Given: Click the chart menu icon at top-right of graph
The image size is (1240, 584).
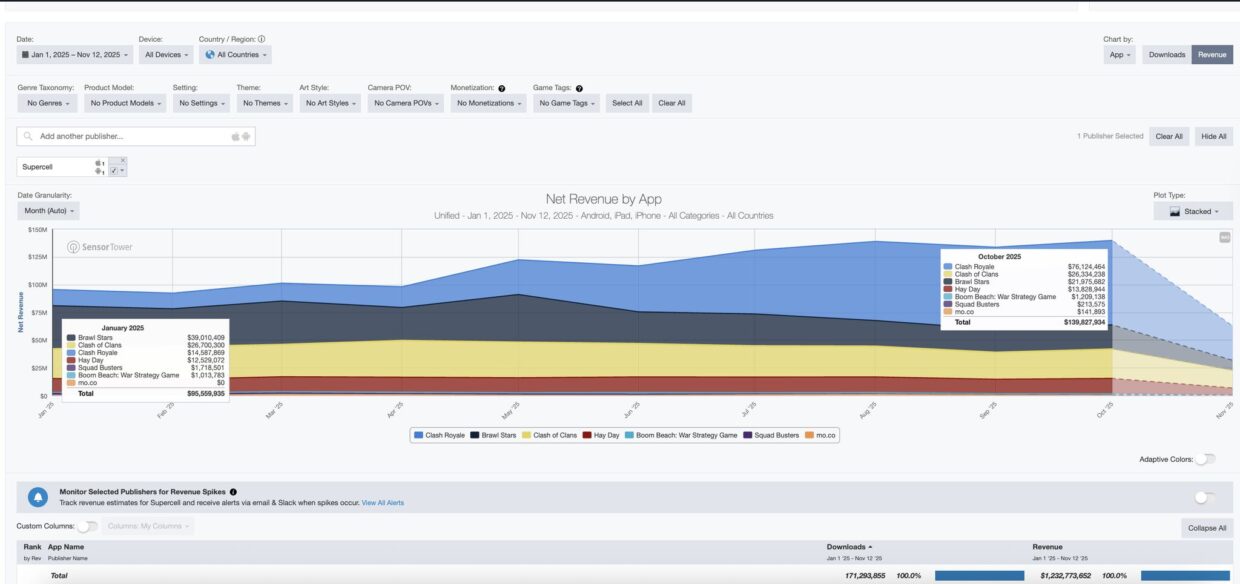Looking at the screenshot, I should 1224,237.
